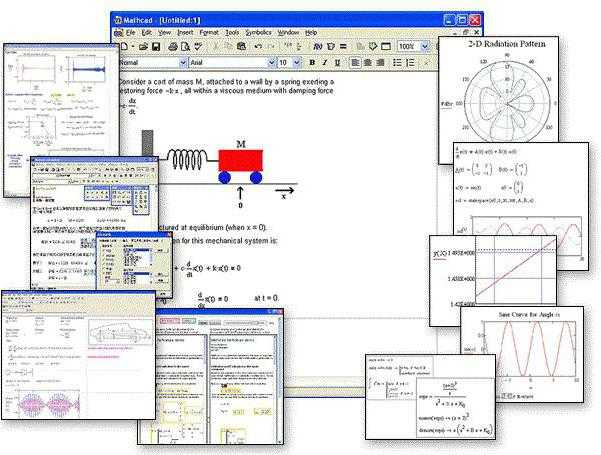Image resolution: width=601 pixels, height=455 pixels.
Task: Run the spelling check
Action: [198, 46]
